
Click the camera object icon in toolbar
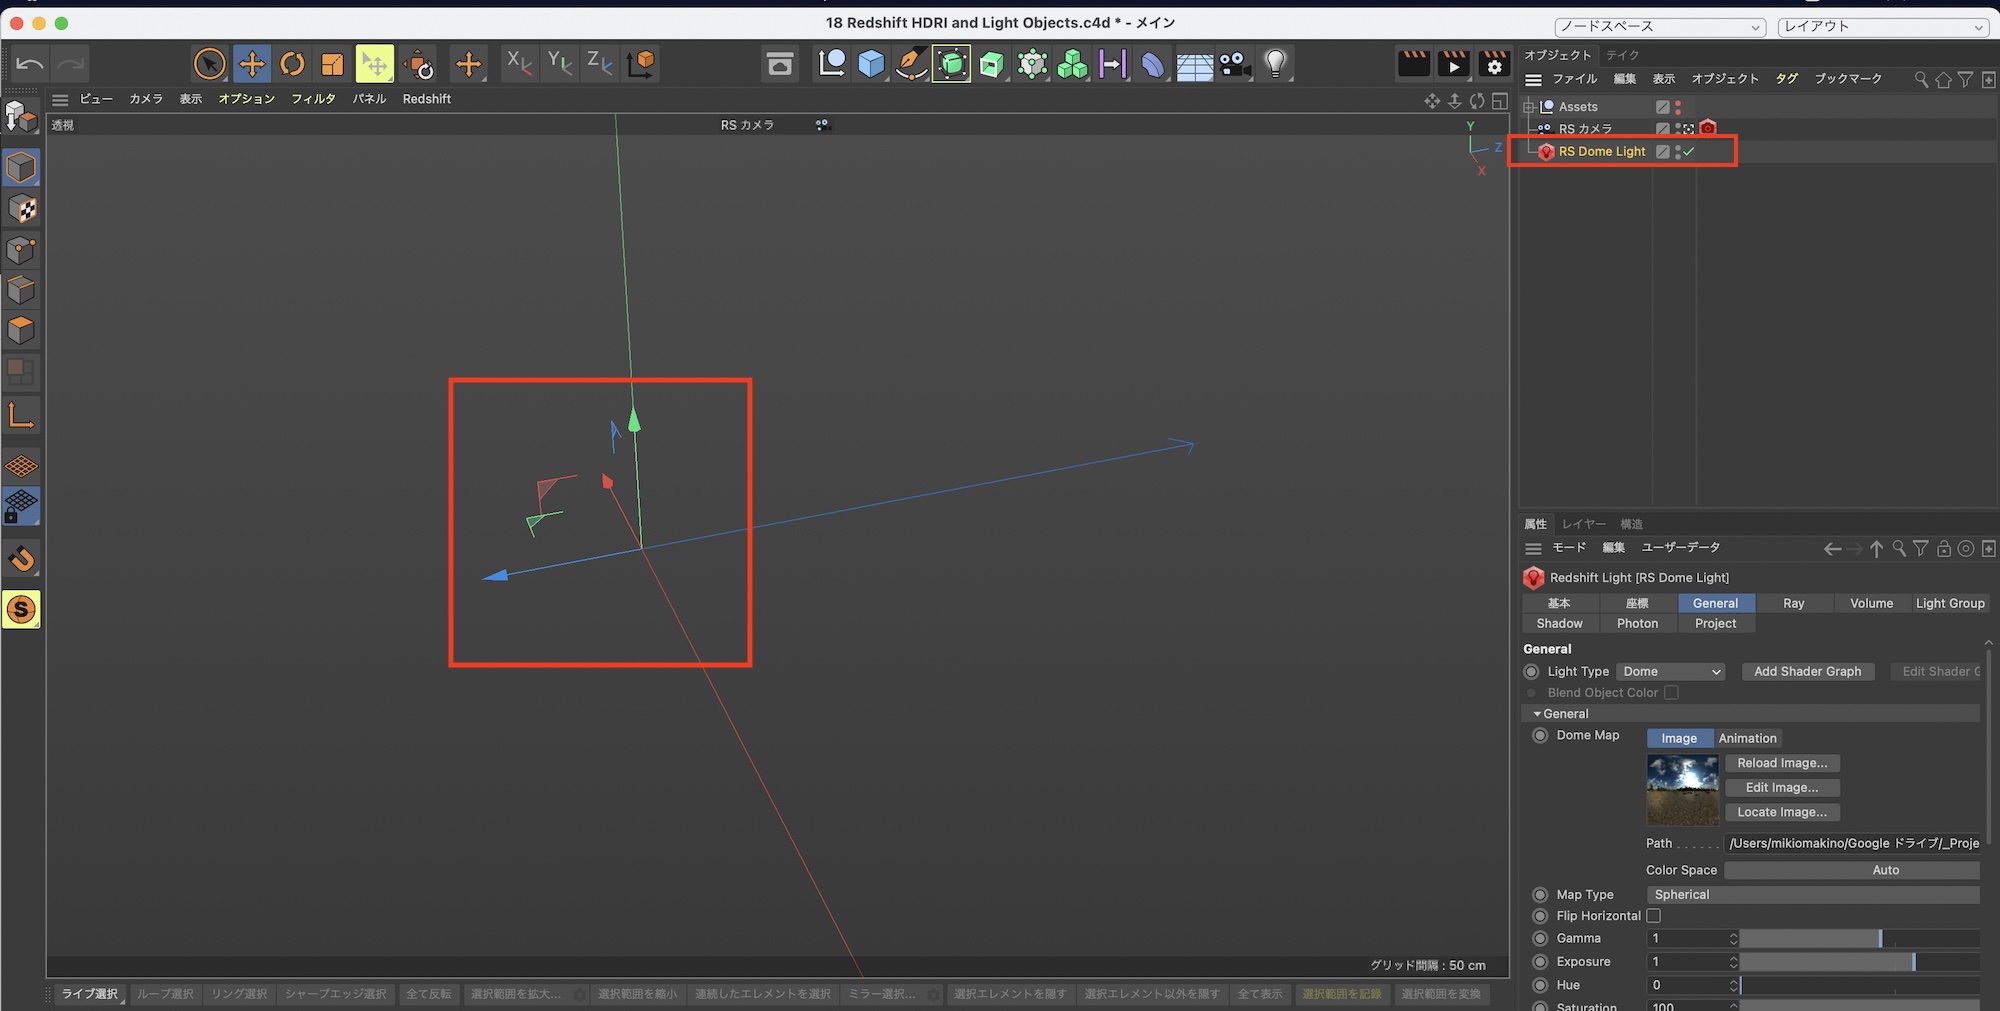(x=1234, y=64)
